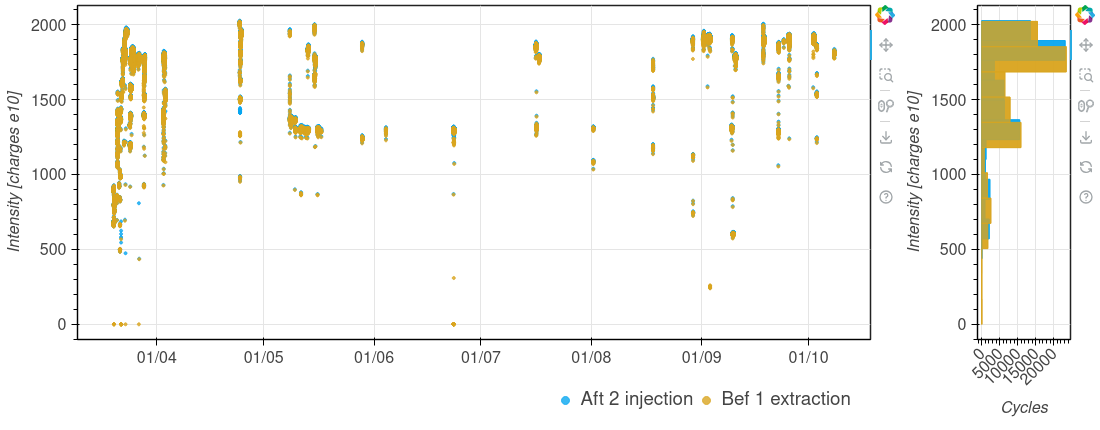The width and height of the screenshot is (1100, 430).
Task: Click the Bokeh logo on histogram toolbar
Action: click(x=1085, y=15)
